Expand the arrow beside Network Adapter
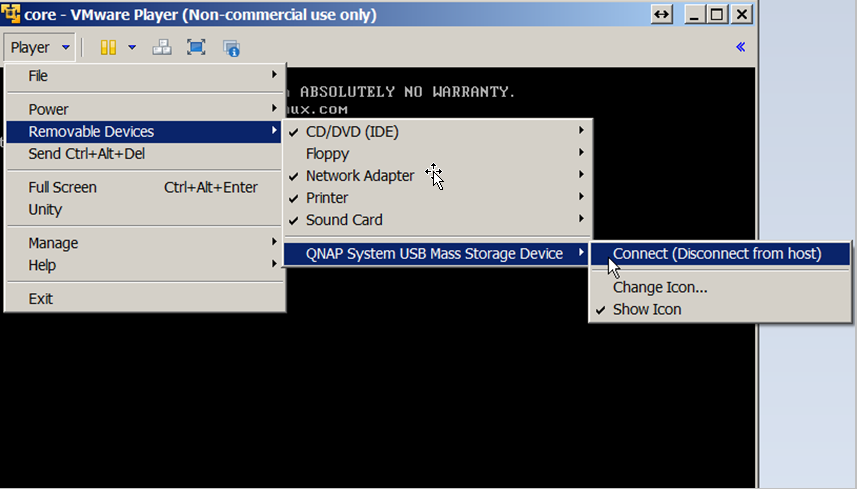Viewport: 857px width, 489px height. 582,175
